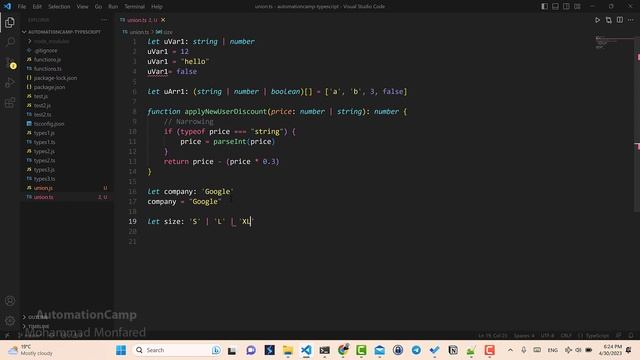Open test2.ts file
Screen dimensions: 640x360
[x=42, y=115]
